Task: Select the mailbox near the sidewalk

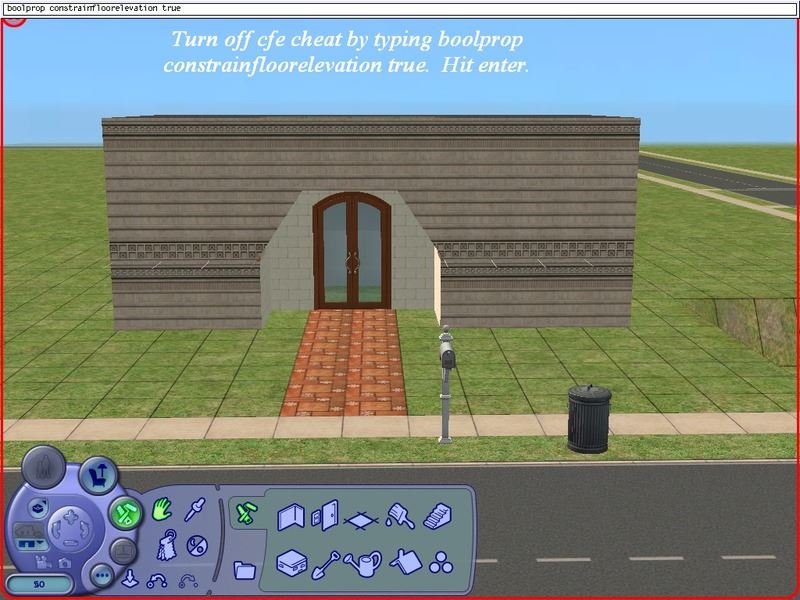Action: click(446, 384)
